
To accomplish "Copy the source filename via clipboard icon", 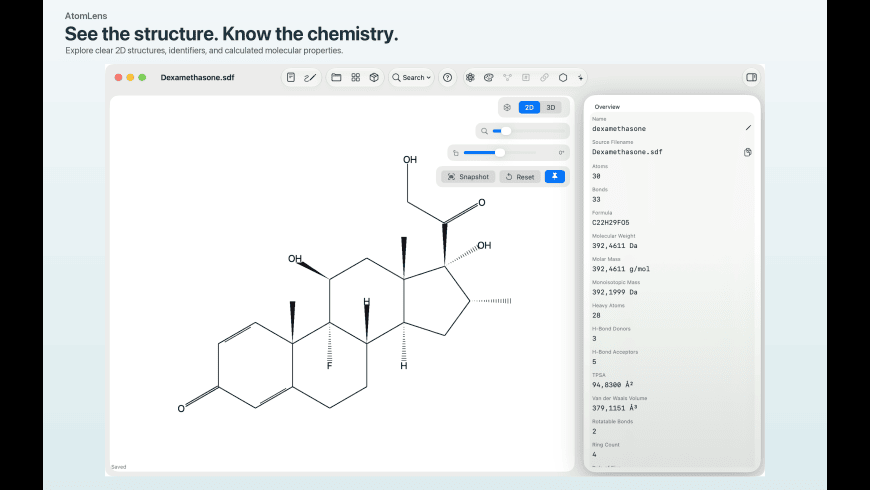I will pyautogui.click(x=748, y=152).
